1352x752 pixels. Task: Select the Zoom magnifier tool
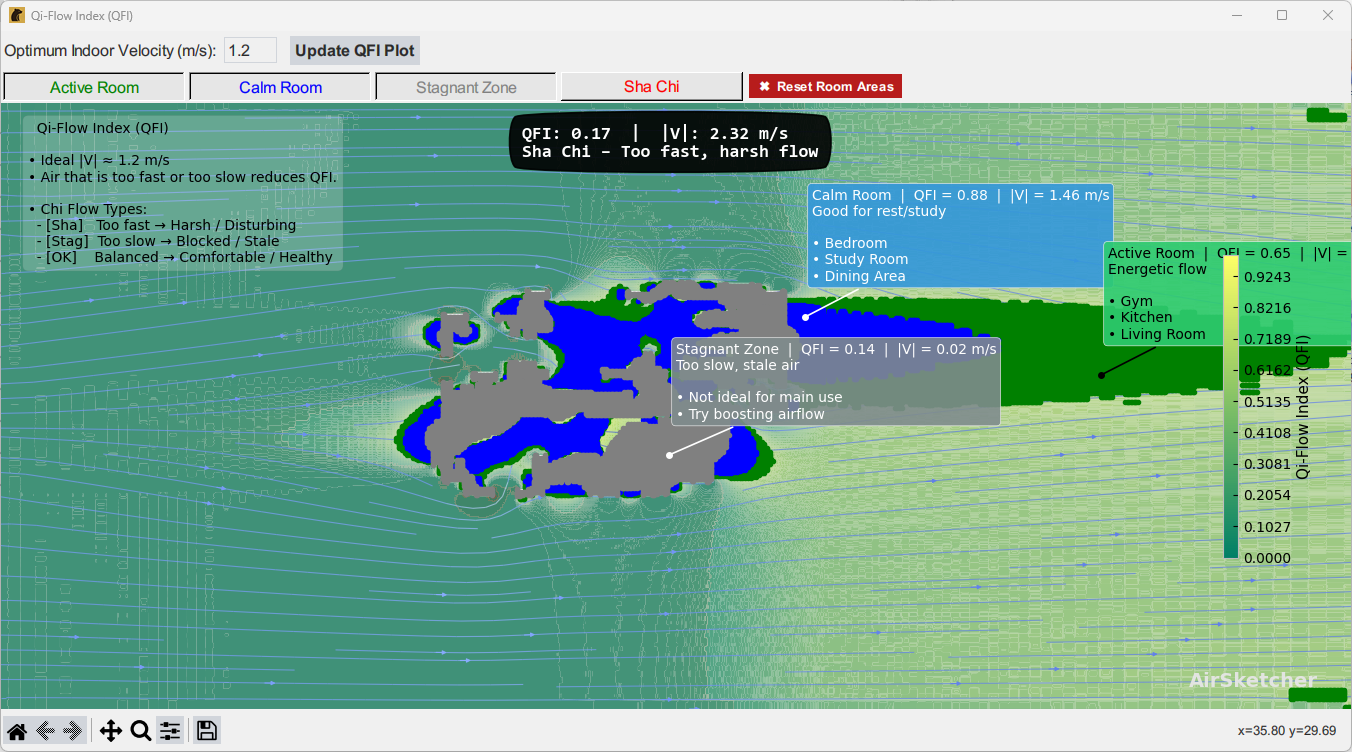[x=141, y=731]
